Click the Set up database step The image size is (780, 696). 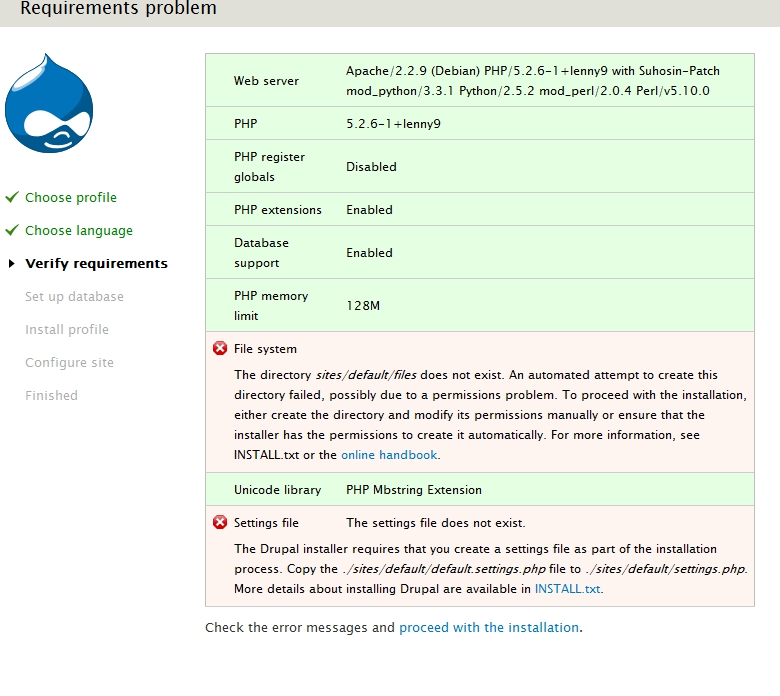point(74,297)
